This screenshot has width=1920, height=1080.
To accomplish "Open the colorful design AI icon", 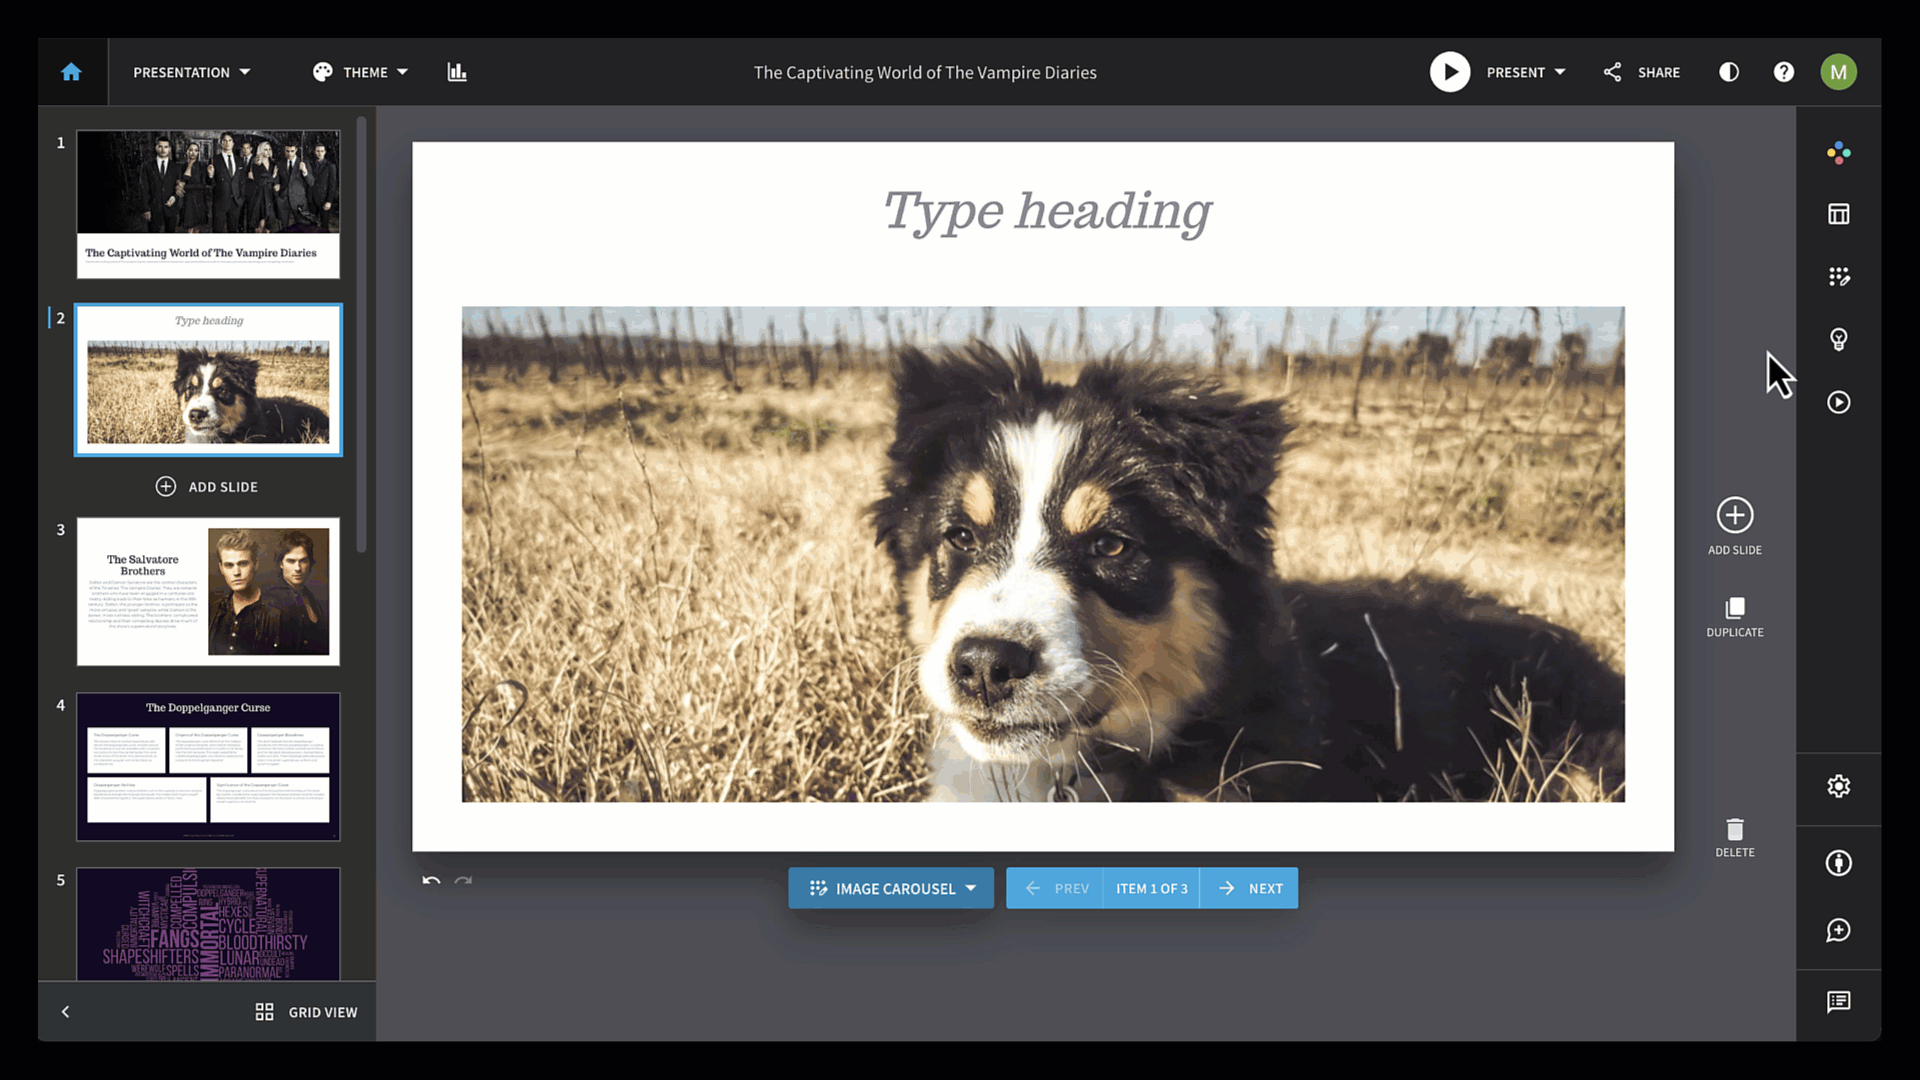I will (1838, 152).
